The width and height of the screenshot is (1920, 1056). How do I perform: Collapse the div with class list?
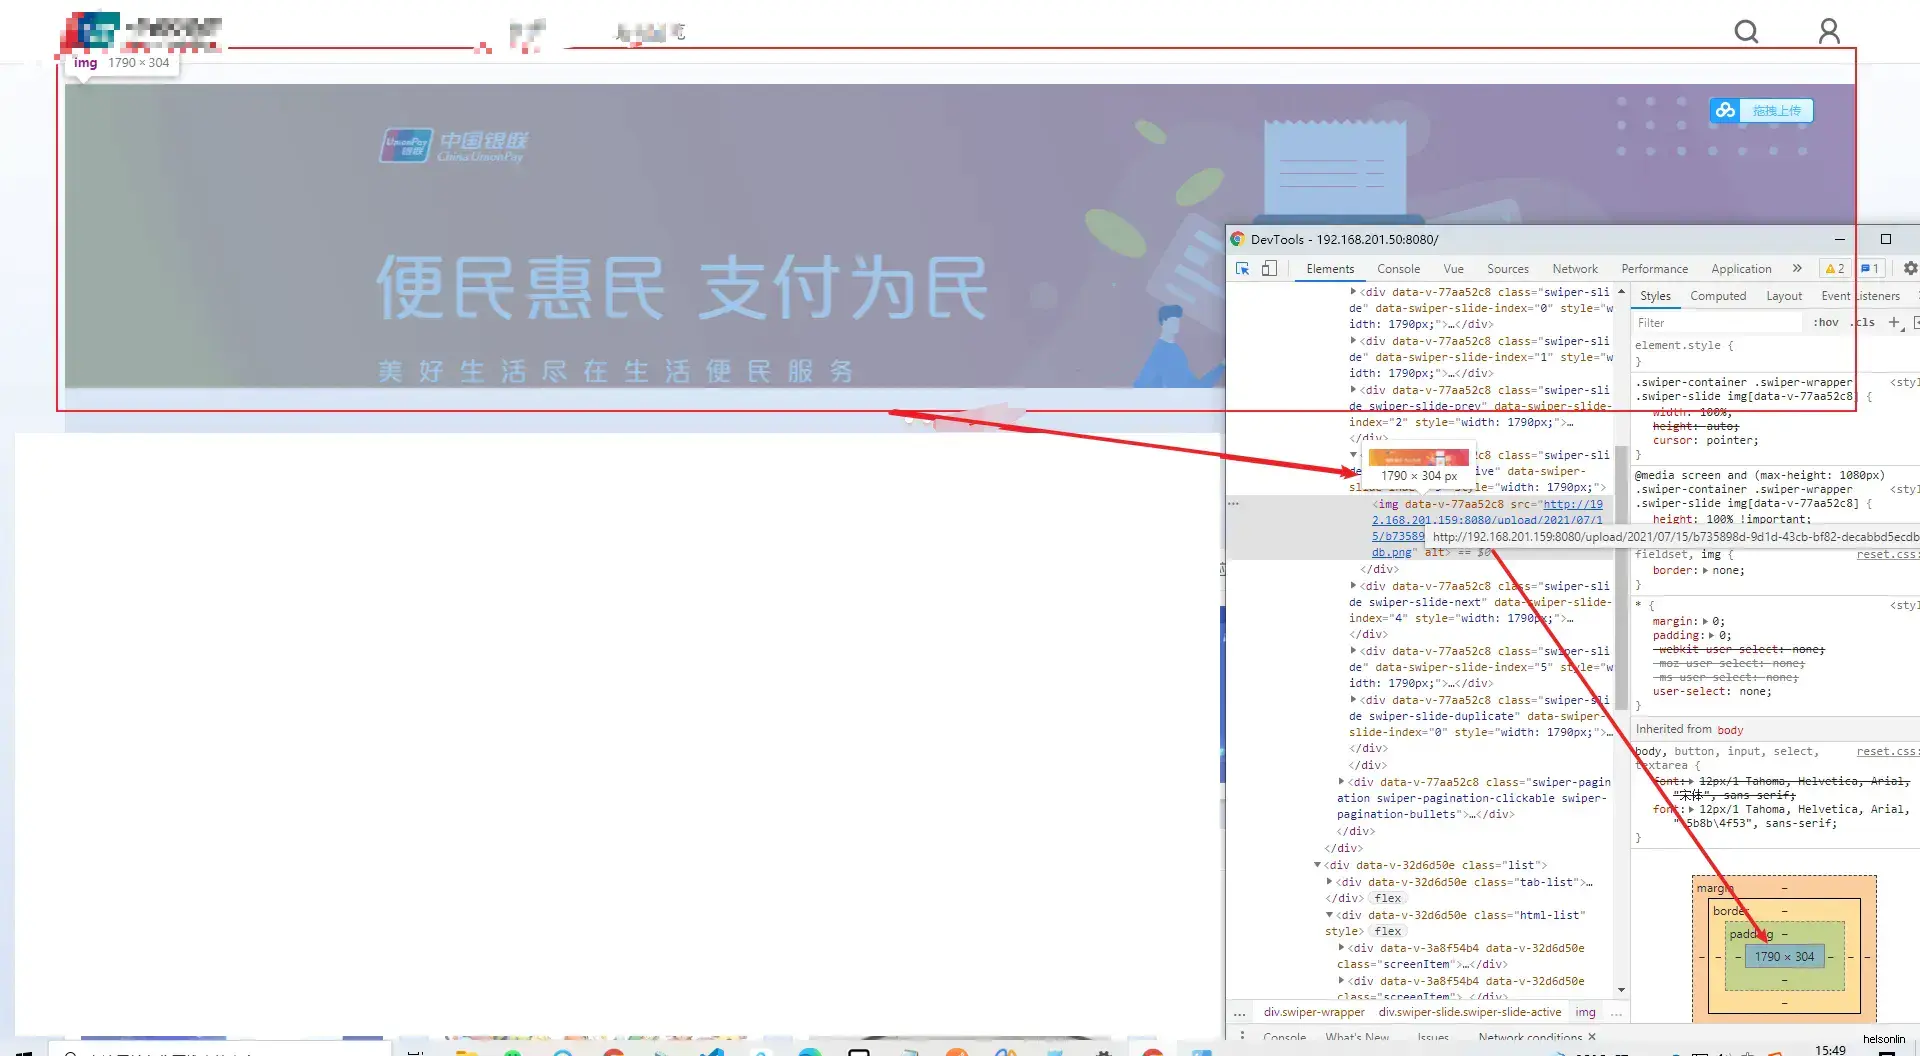[x=1317, y=865]
